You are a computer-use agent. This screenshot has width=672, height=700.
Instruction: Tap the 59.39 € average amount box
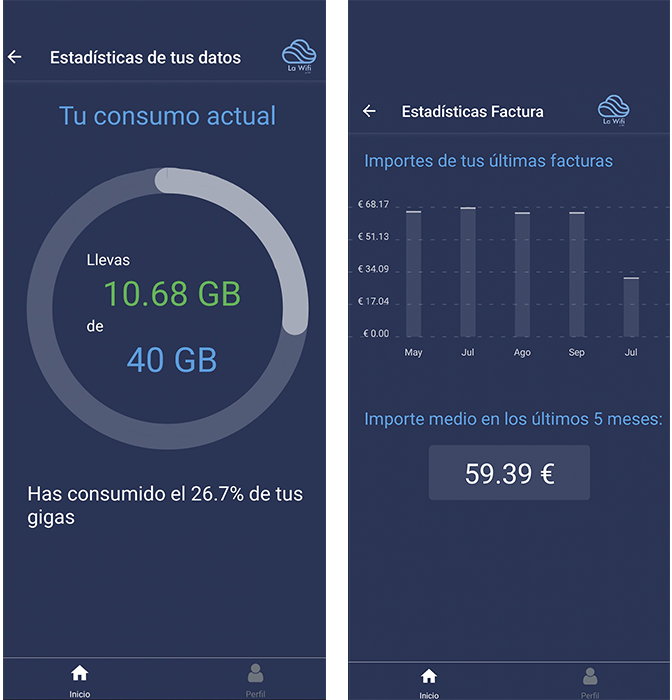[x=509, y=472]
